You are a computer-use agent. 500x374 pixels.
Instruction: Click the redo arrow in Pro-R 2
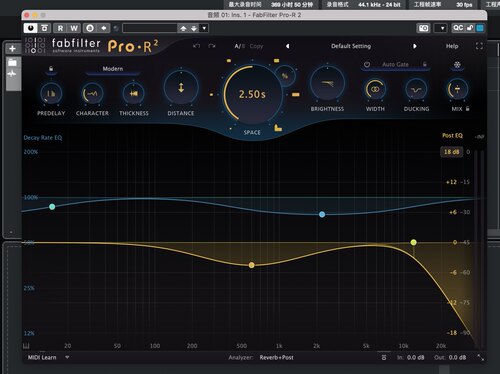click(212, 46)
